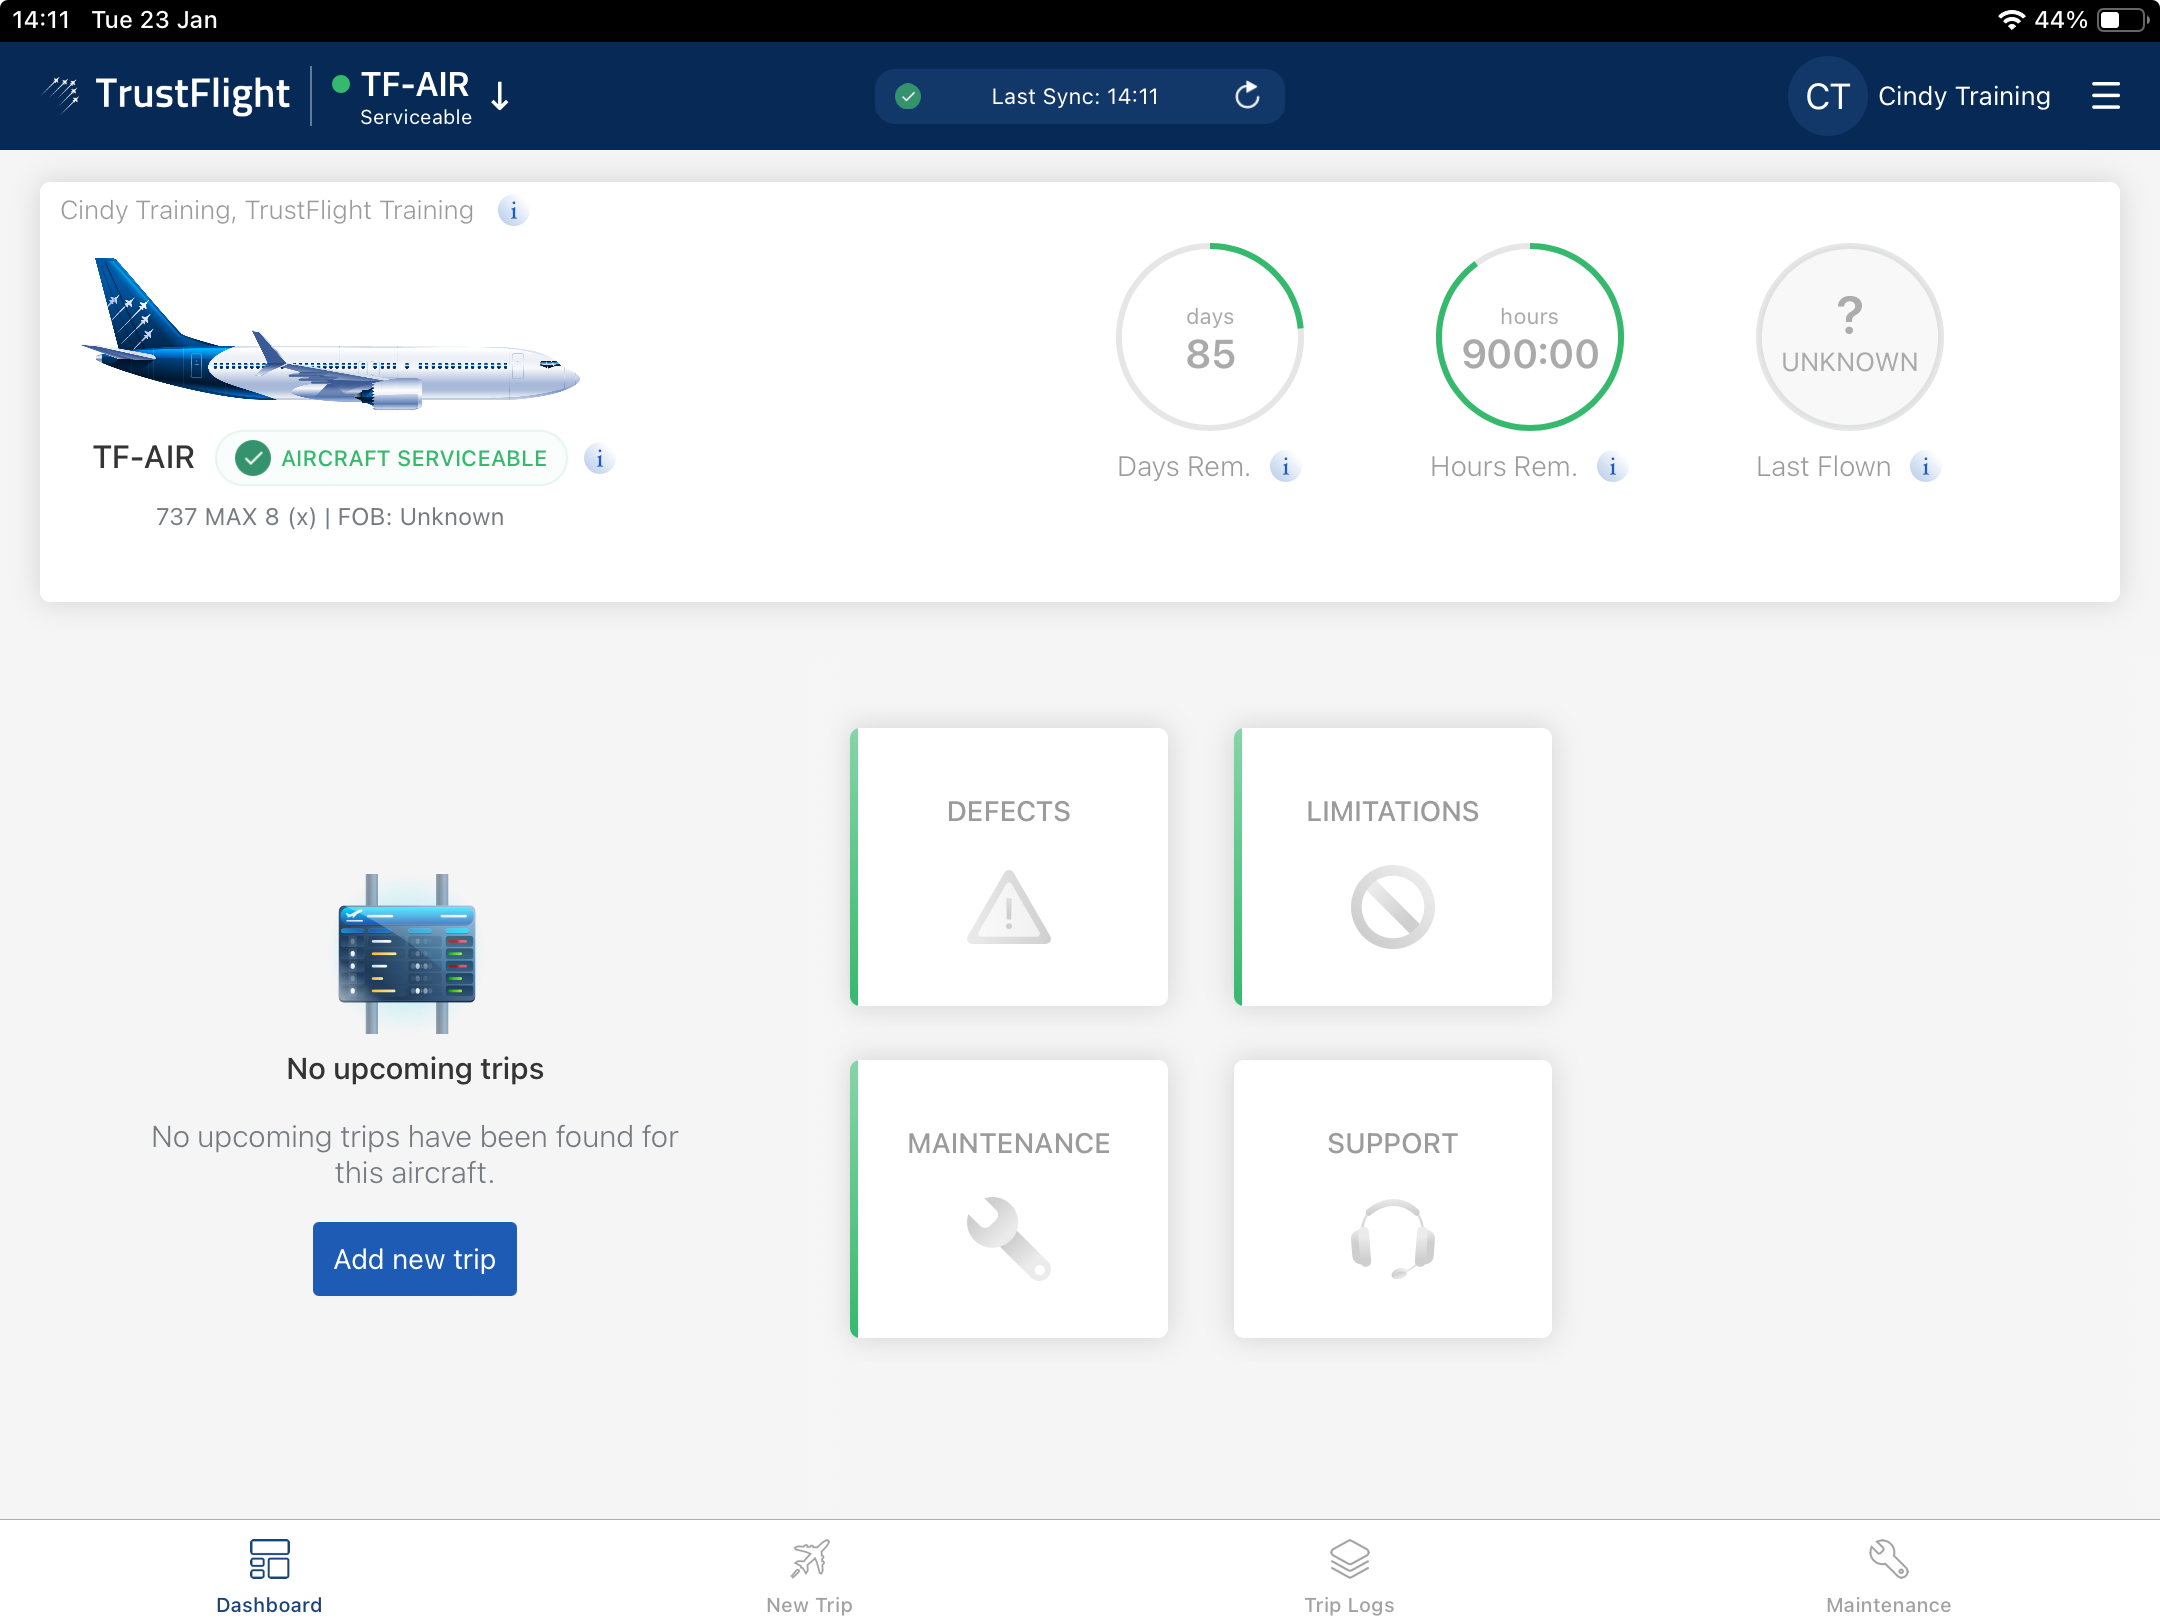Open the Maintenance wrench tile

1009,1199
